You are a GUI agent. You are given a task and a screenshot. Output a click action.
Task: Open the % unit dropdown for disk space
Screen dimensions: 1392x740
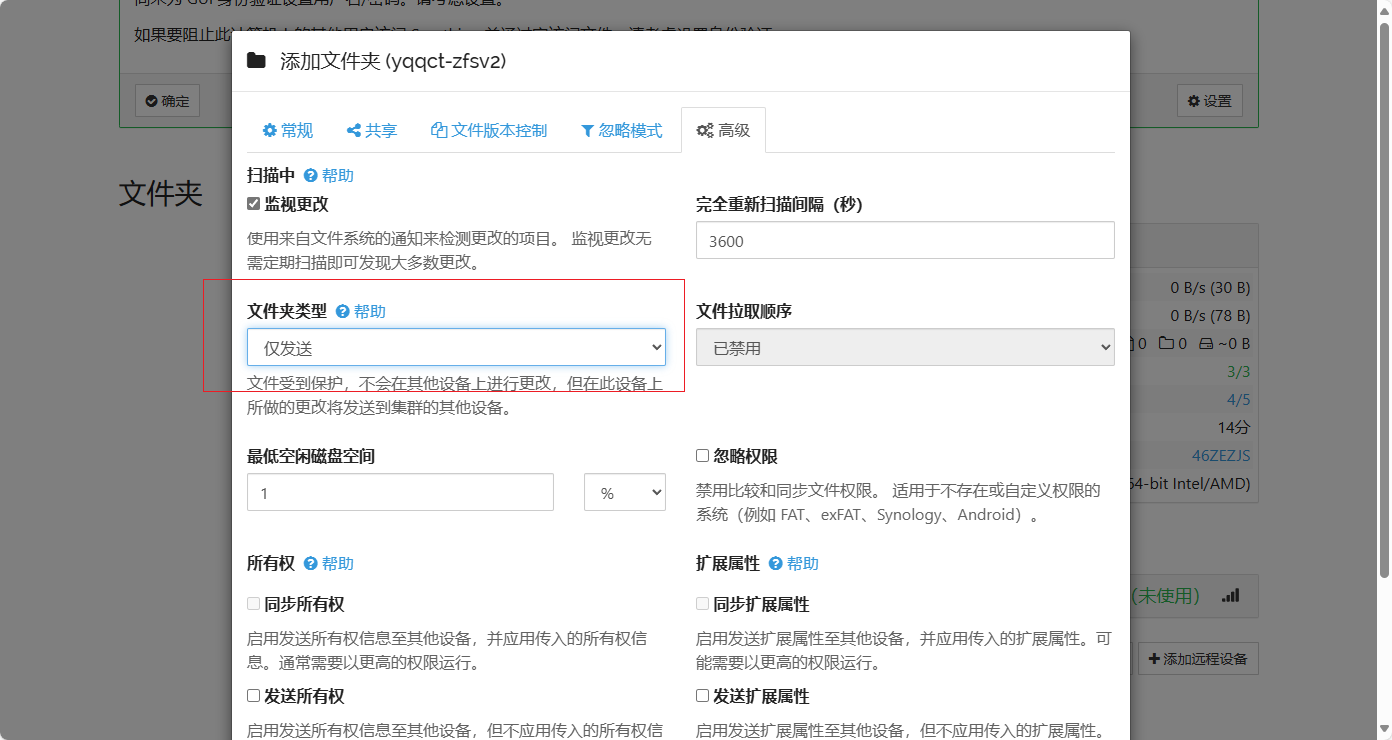click(624, 492)
